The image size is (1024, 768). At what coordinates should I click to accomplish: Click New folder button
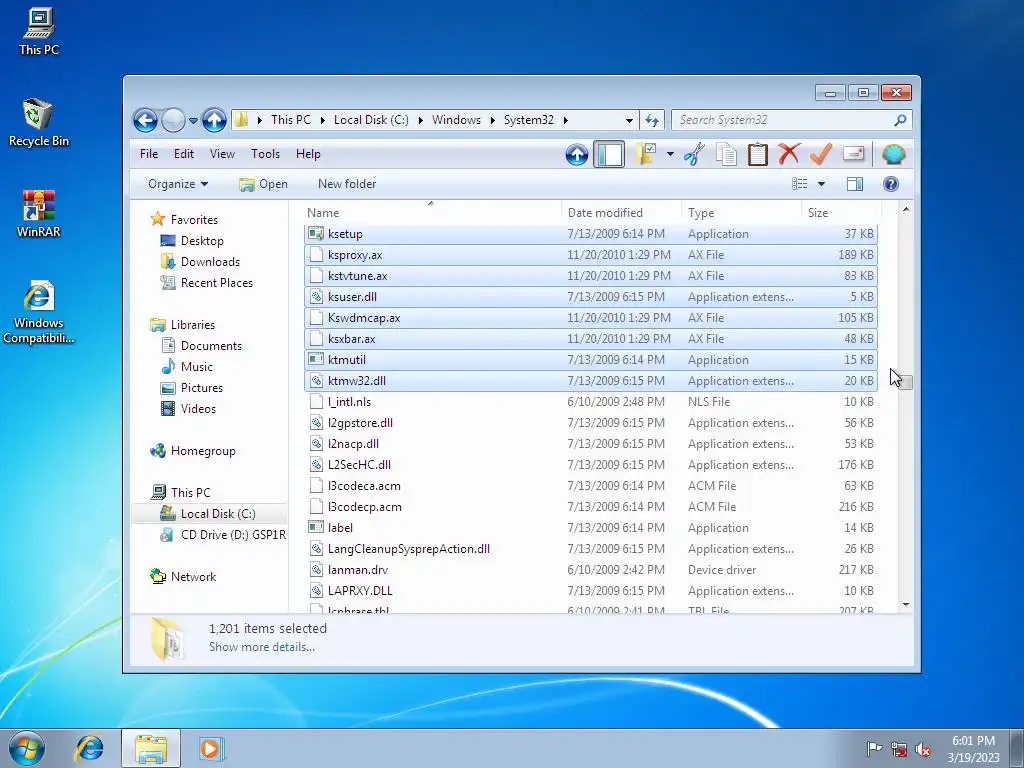click(x=347, y=184)
